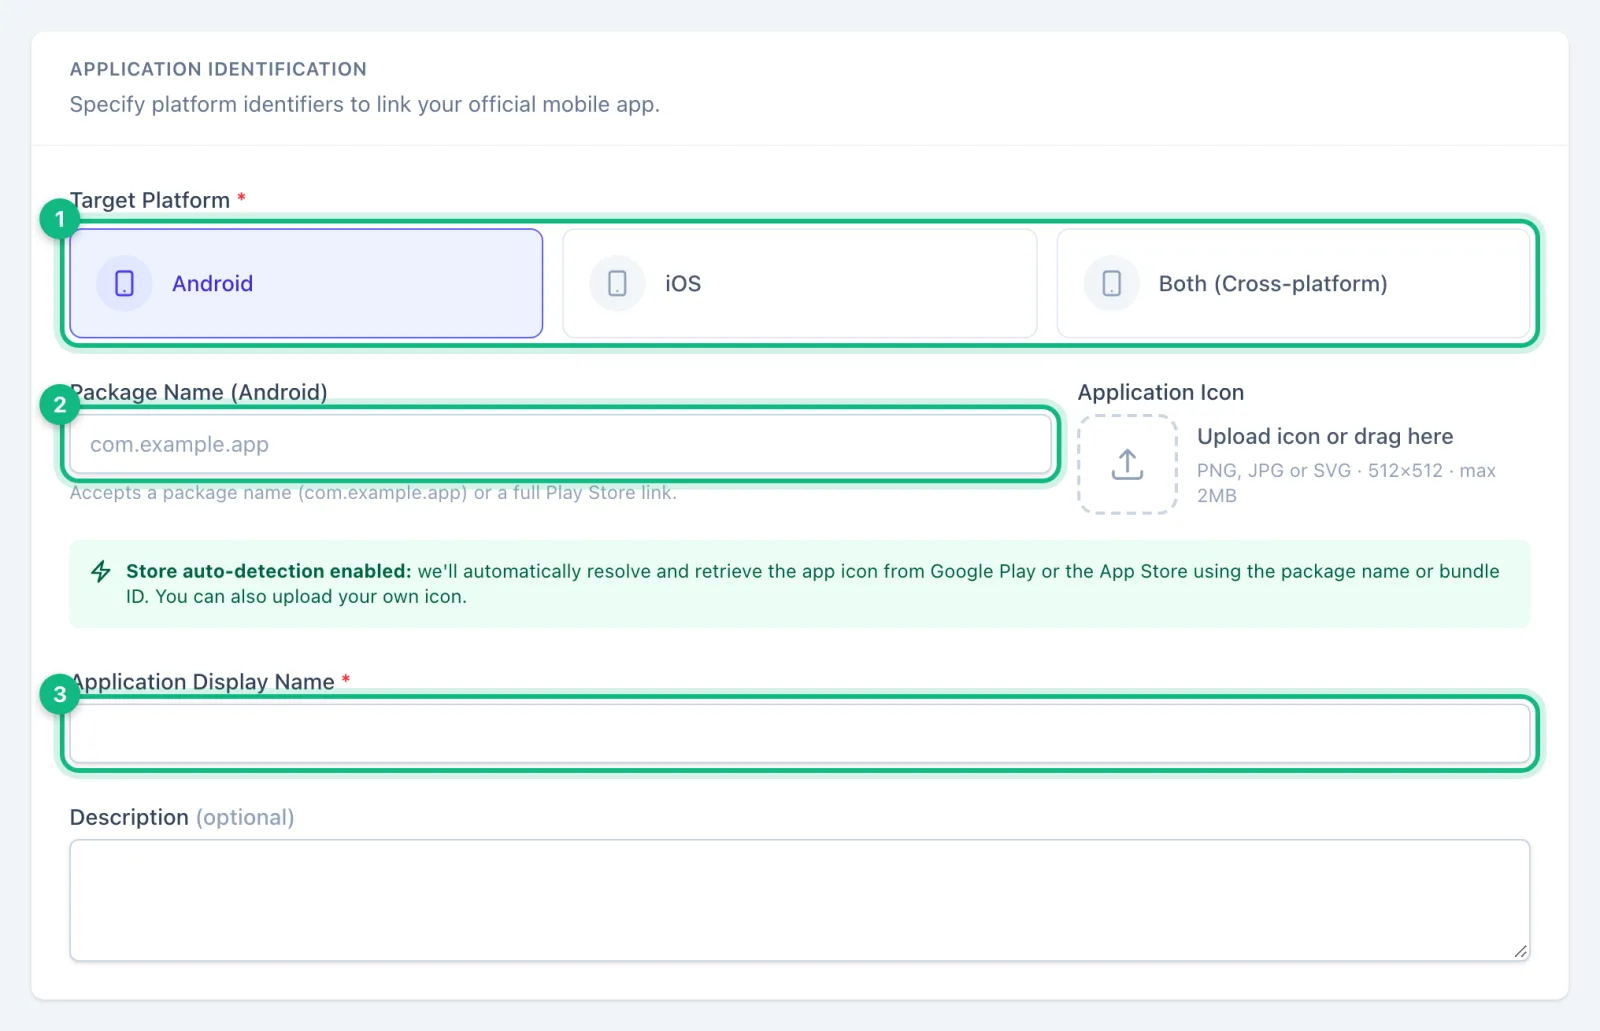Click the Cross-platform phone icon

1111,284
